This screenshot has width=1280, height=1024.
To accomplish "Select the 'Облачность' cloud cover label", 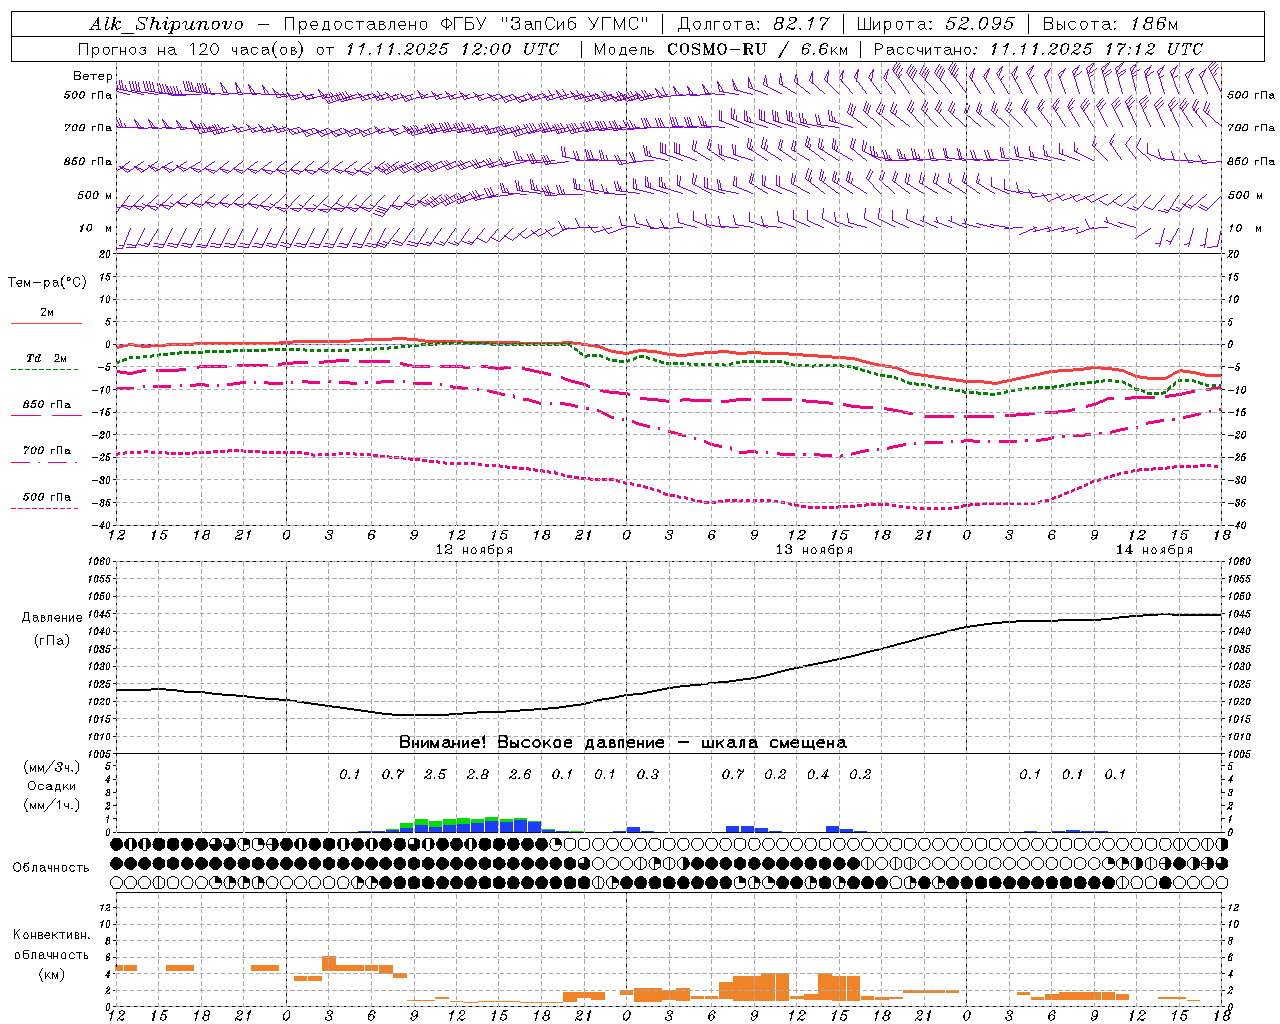I will (51, 868).
